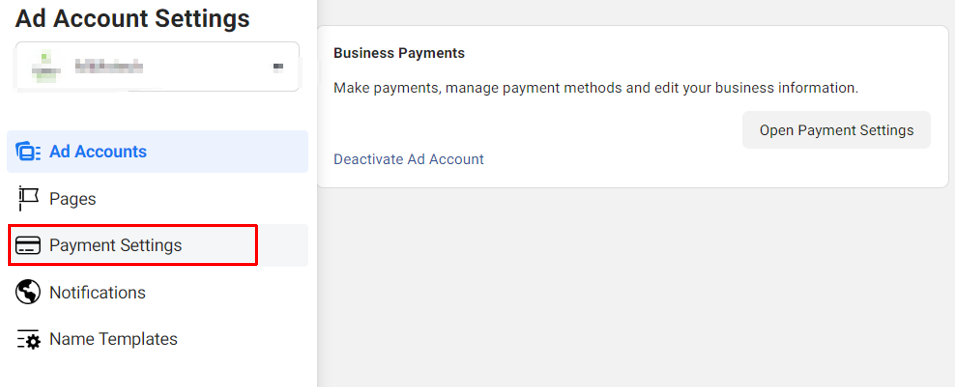Click the Payment Settings credit card icon
The image size is (955, 387).
click(x=28, y=246)
